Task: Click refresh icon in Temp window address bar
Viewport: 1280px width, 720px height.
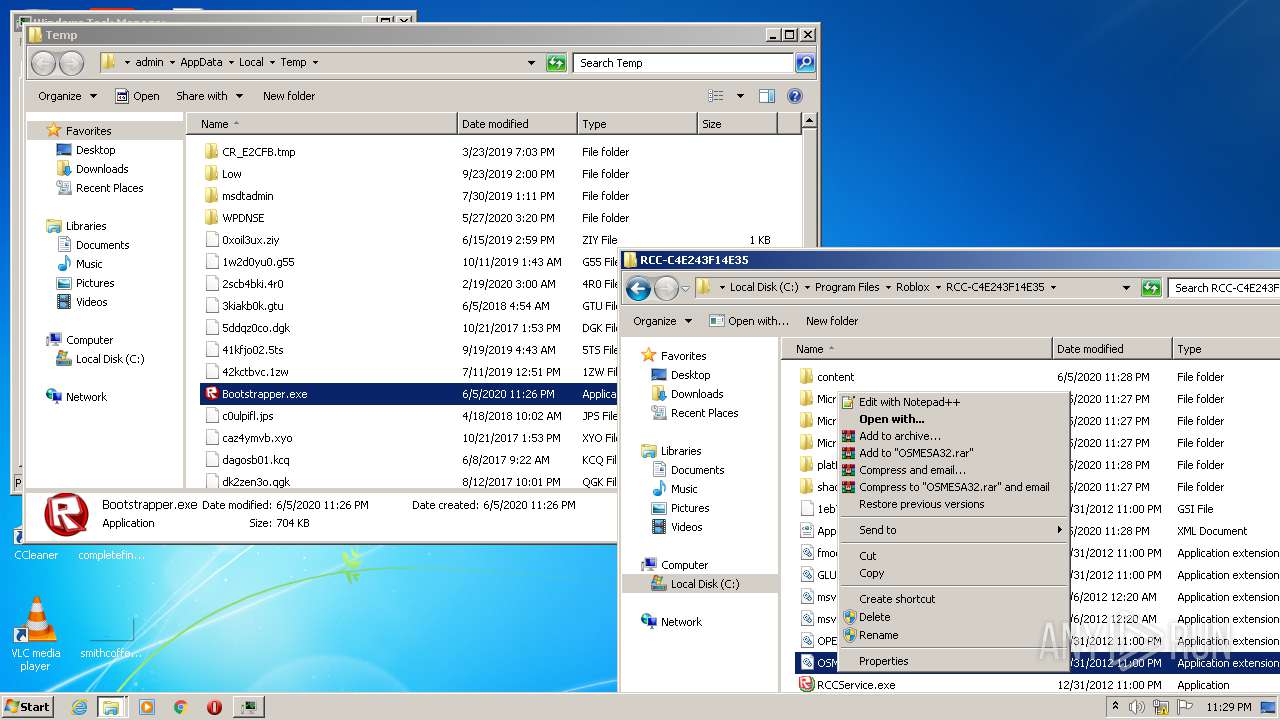Action: pos(556,63)
